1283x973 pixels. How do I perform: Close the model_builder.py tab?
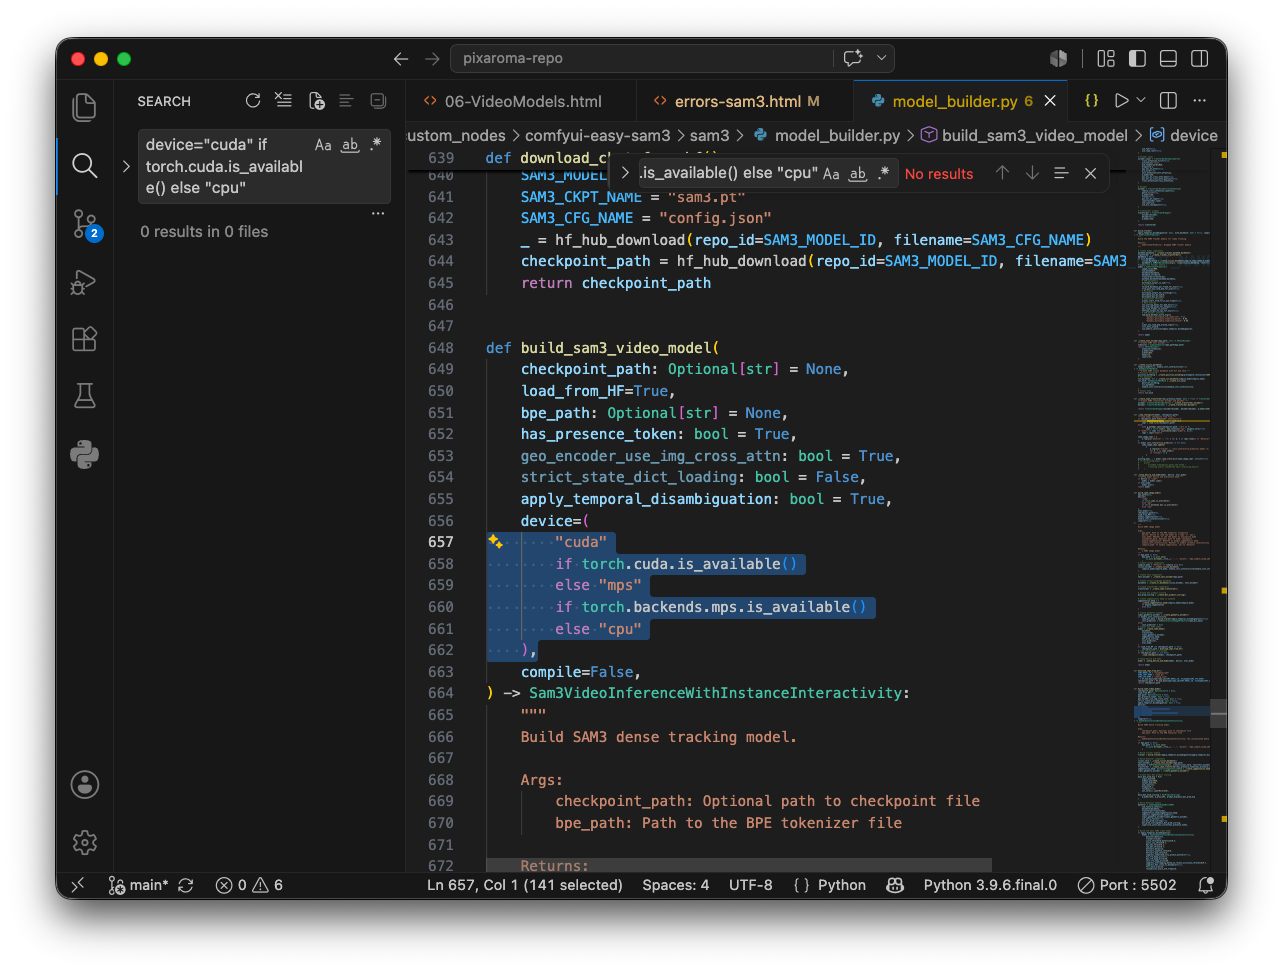click(1050, 101)
